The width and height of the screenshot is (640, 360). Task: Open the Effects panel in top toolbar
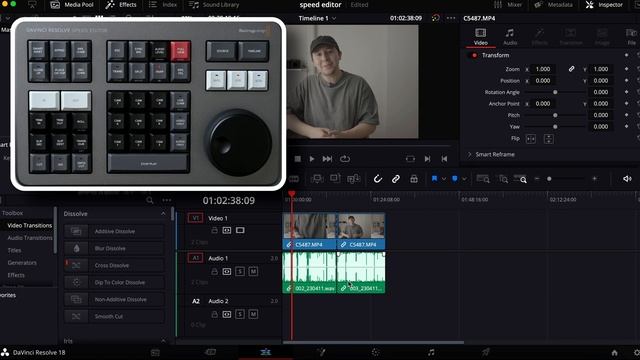pos(121,5)
